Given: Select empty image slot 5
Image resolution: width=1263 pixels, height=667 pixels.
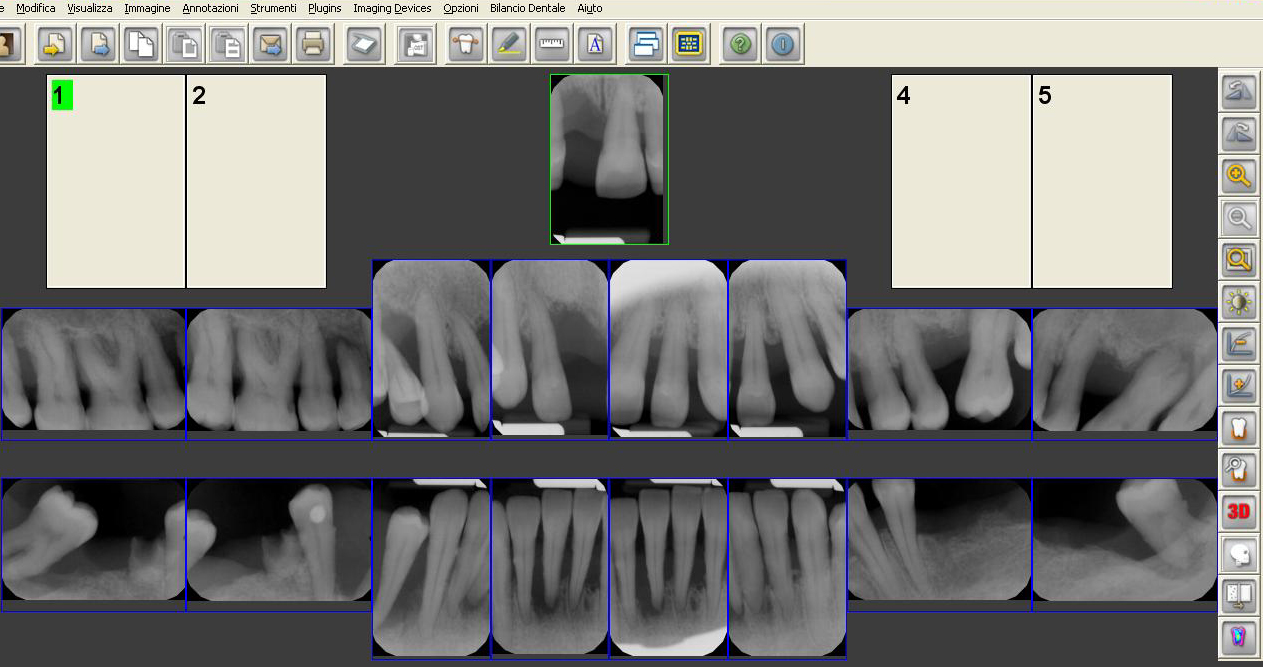Looking at the screenshot, I should 1102,181.
